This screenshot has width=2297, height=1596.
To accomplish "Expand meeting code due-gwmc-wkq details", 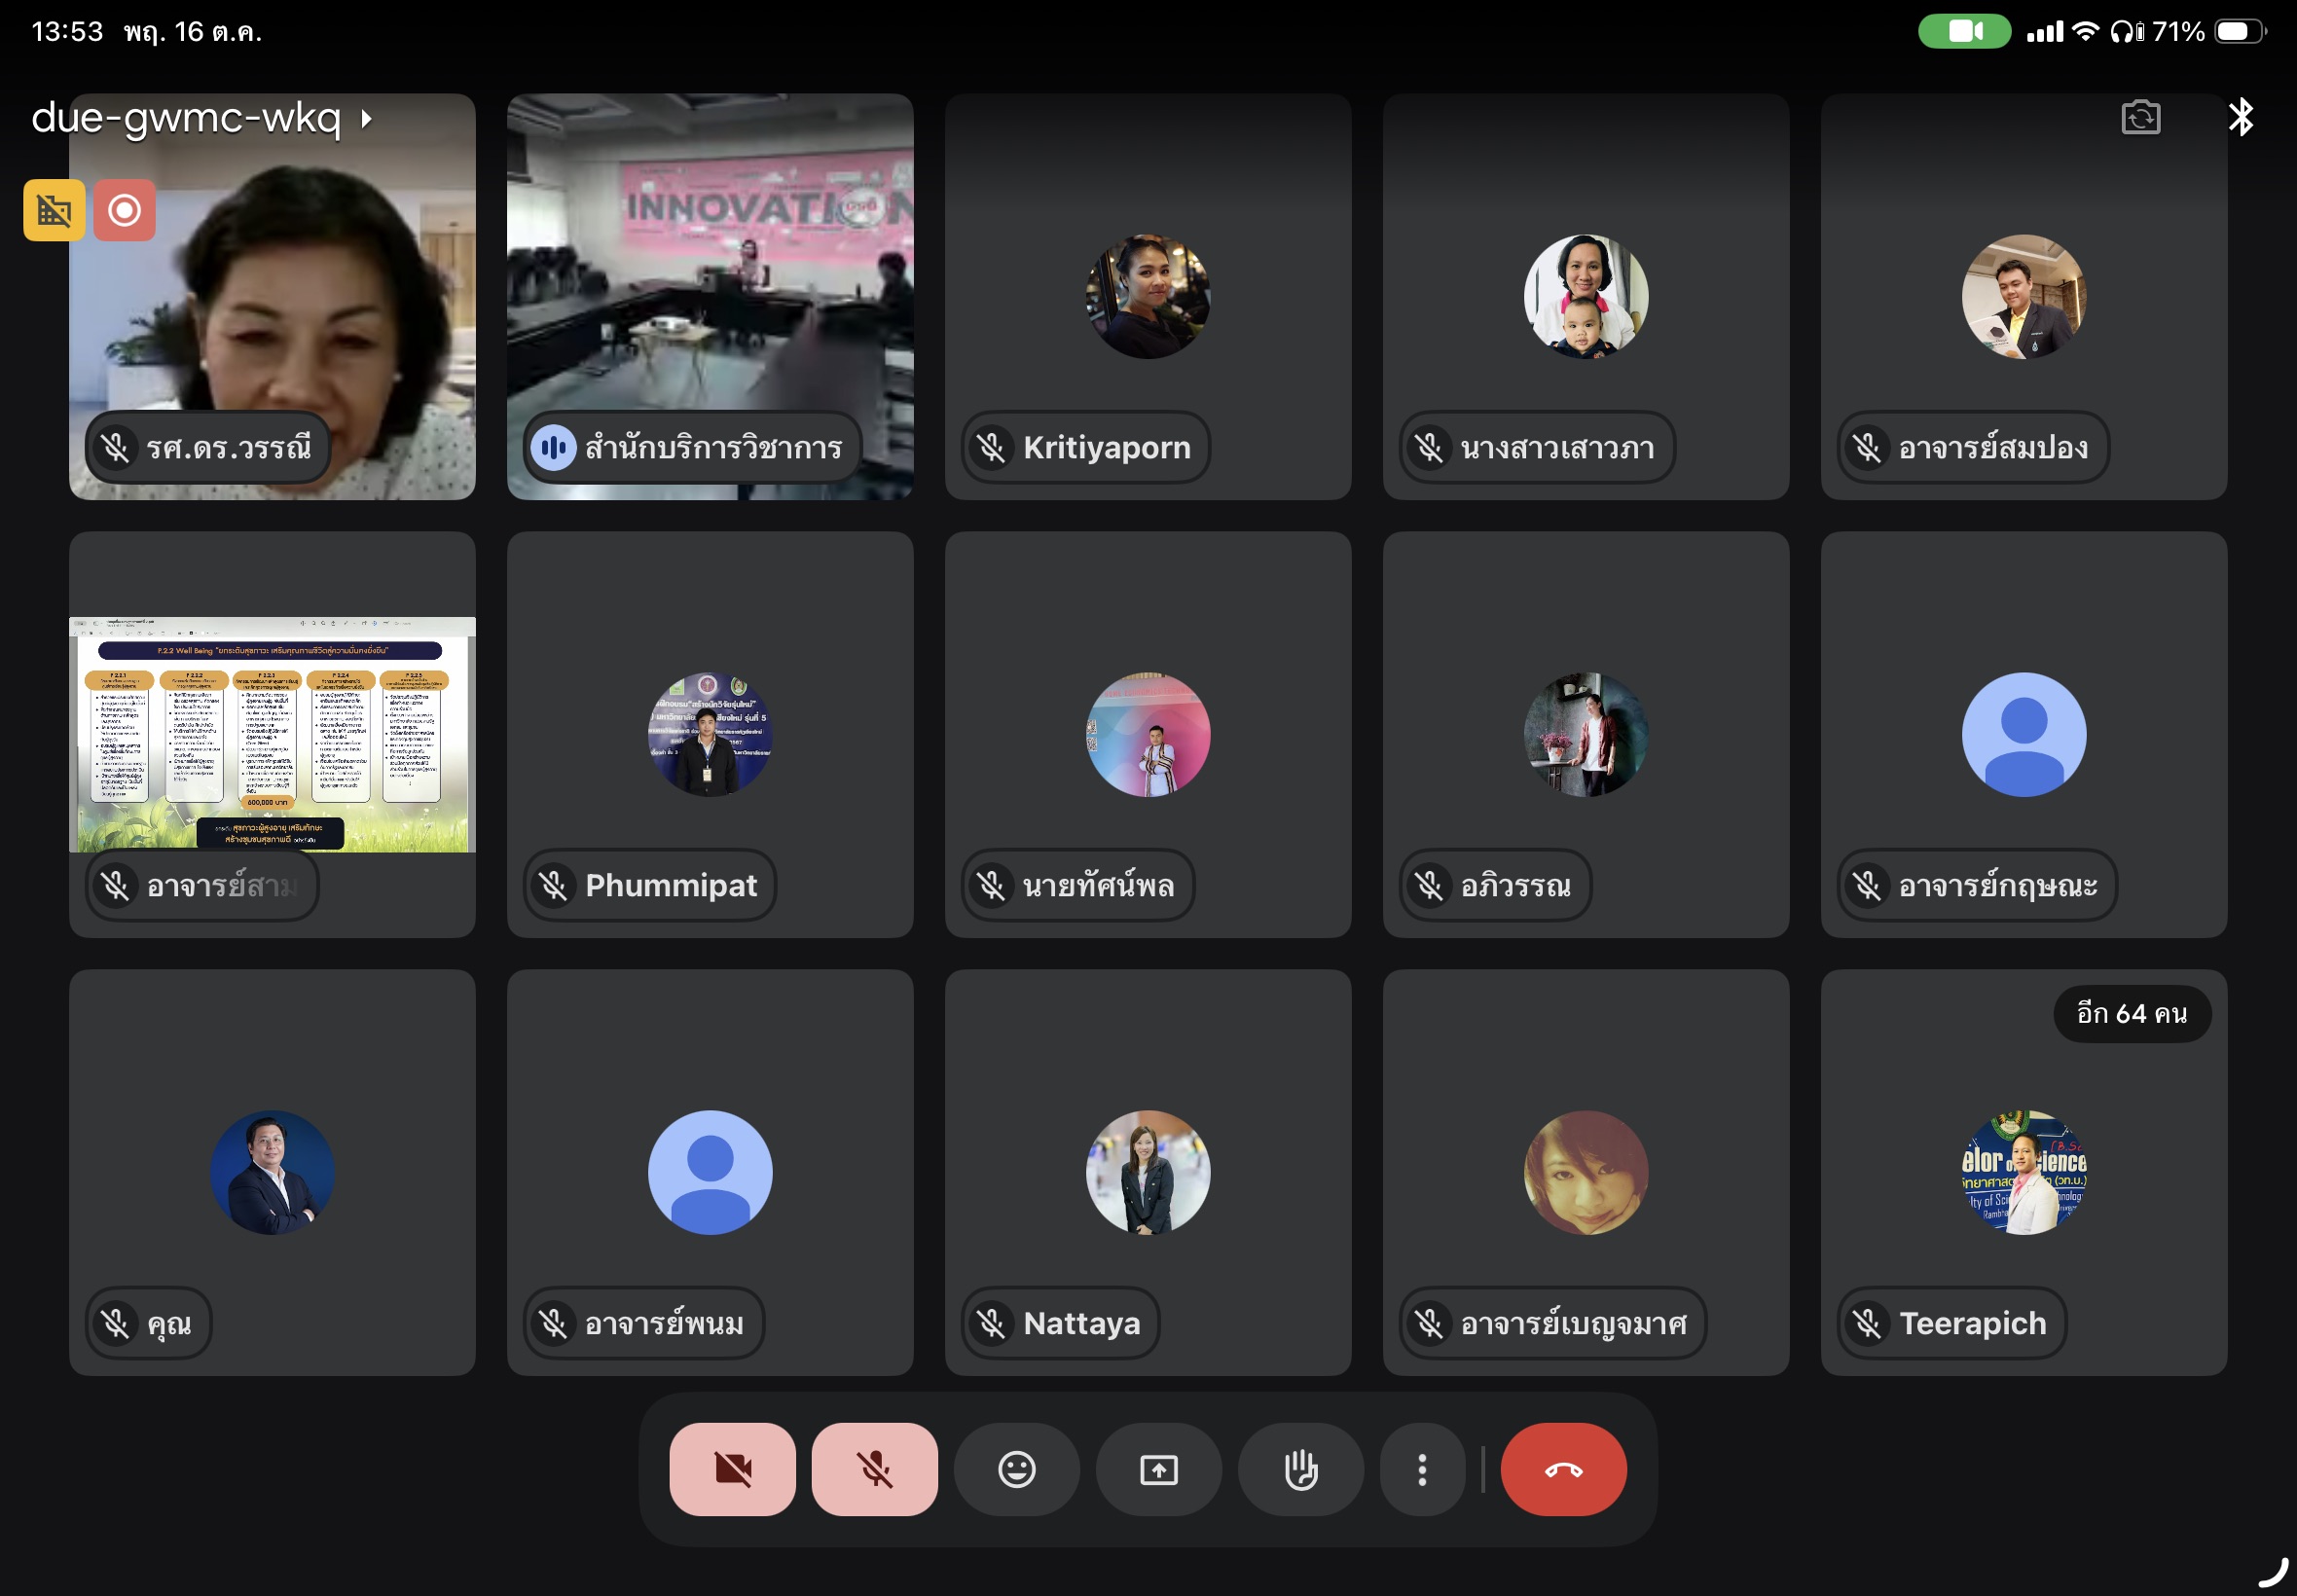I will coord(200,118).
